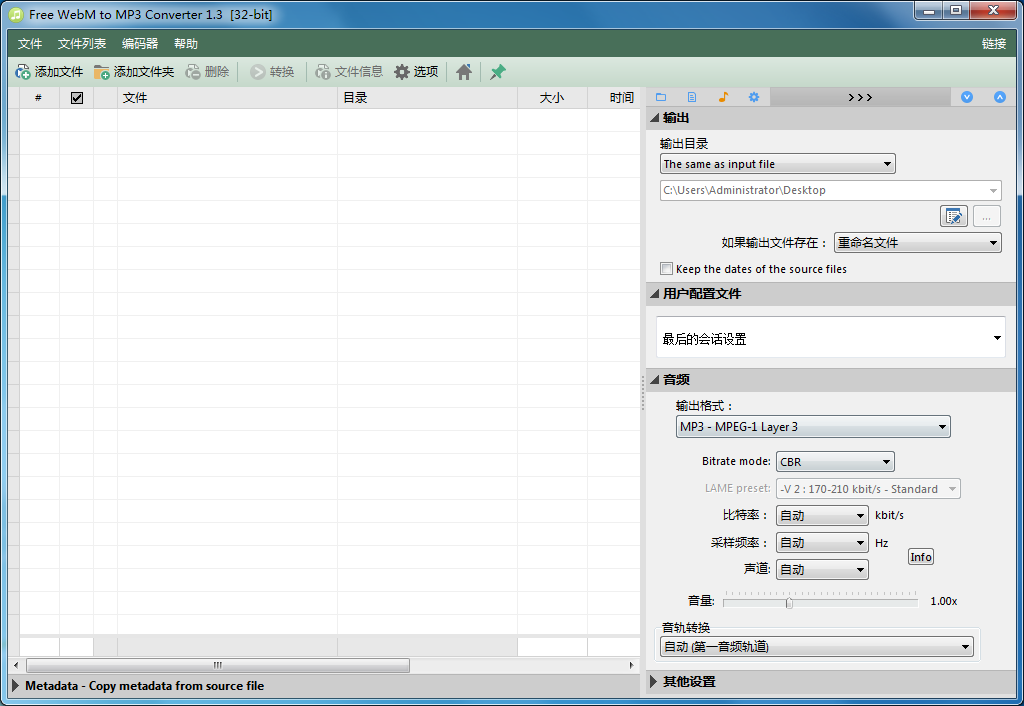
Task: Open the 帮助 menu
Action: tap(185, 44)
